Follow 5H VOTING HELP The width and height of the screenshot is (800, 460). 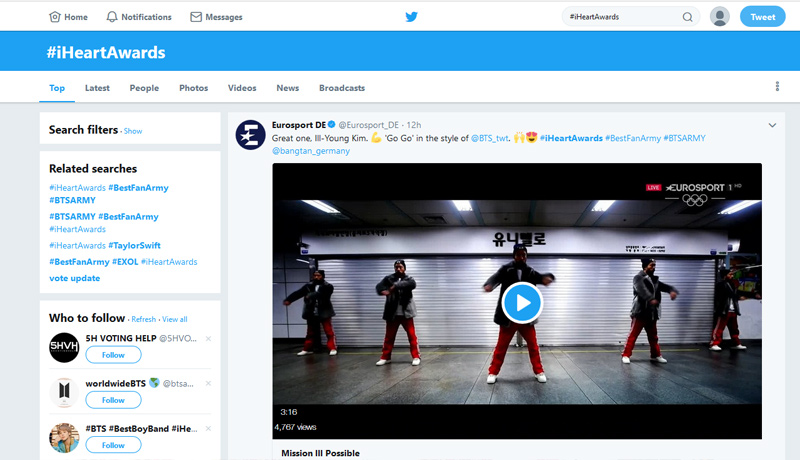(113, 355)
